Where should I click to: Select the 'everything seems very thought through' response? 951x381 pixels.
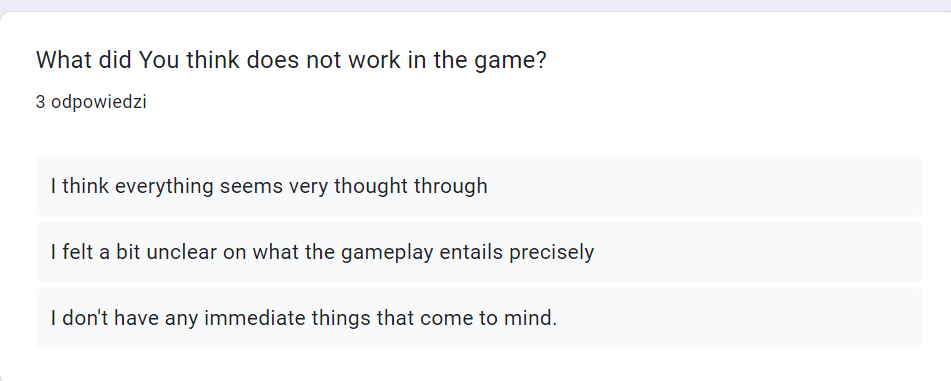(479, 186)
